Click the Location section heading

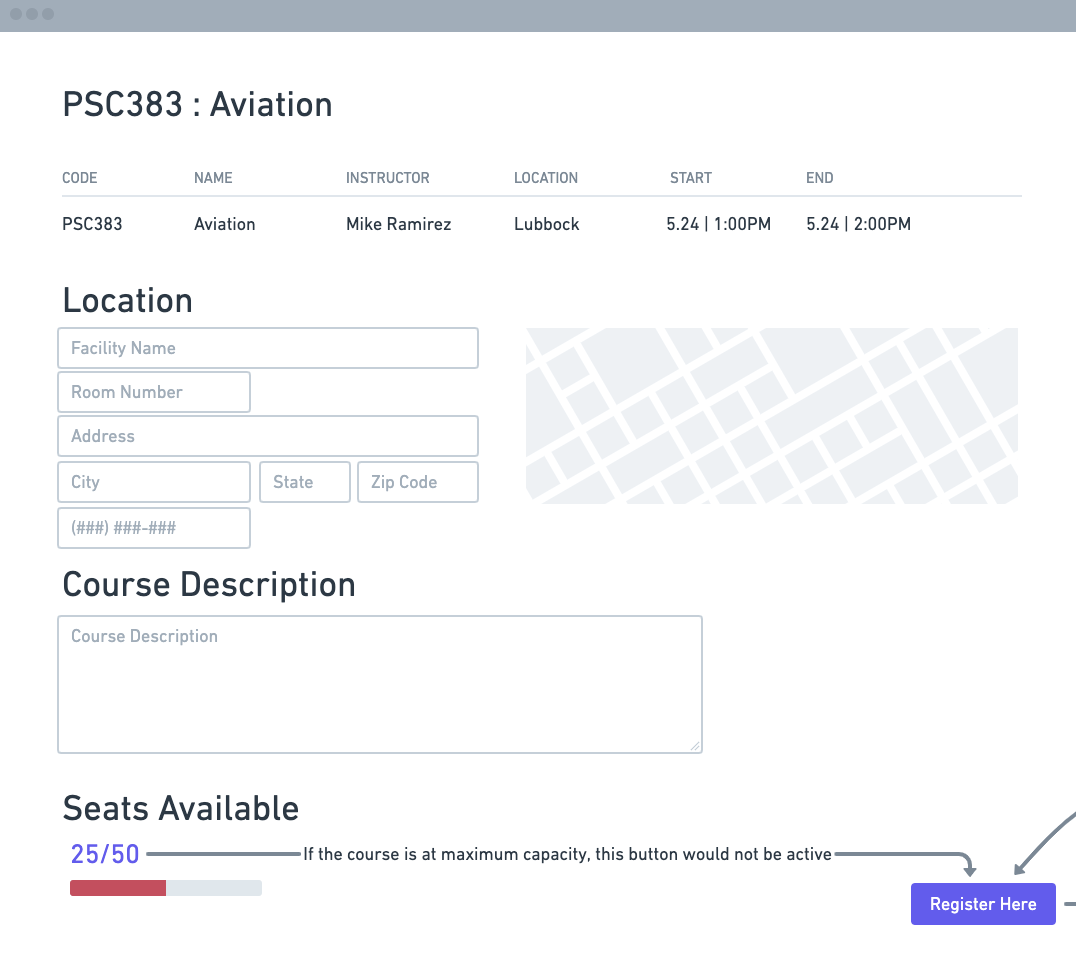tap(128, 301)
